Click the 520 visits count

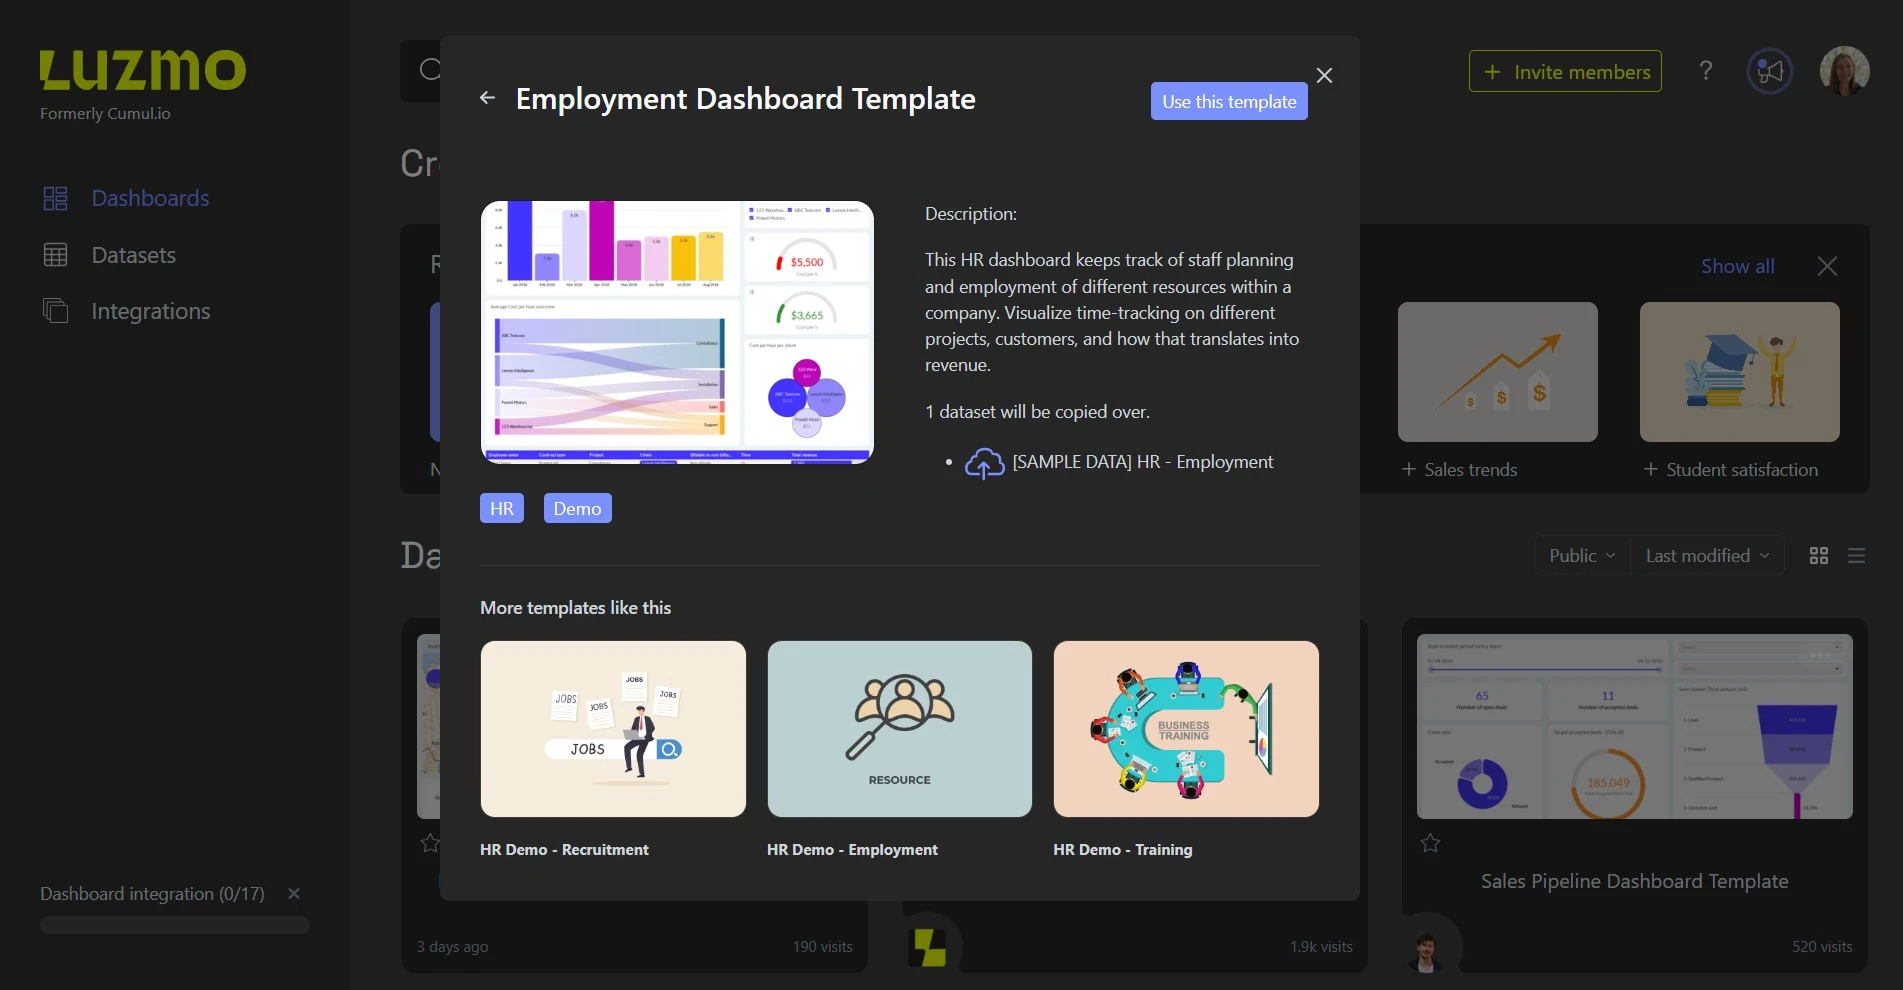[x=1822, y=946]
